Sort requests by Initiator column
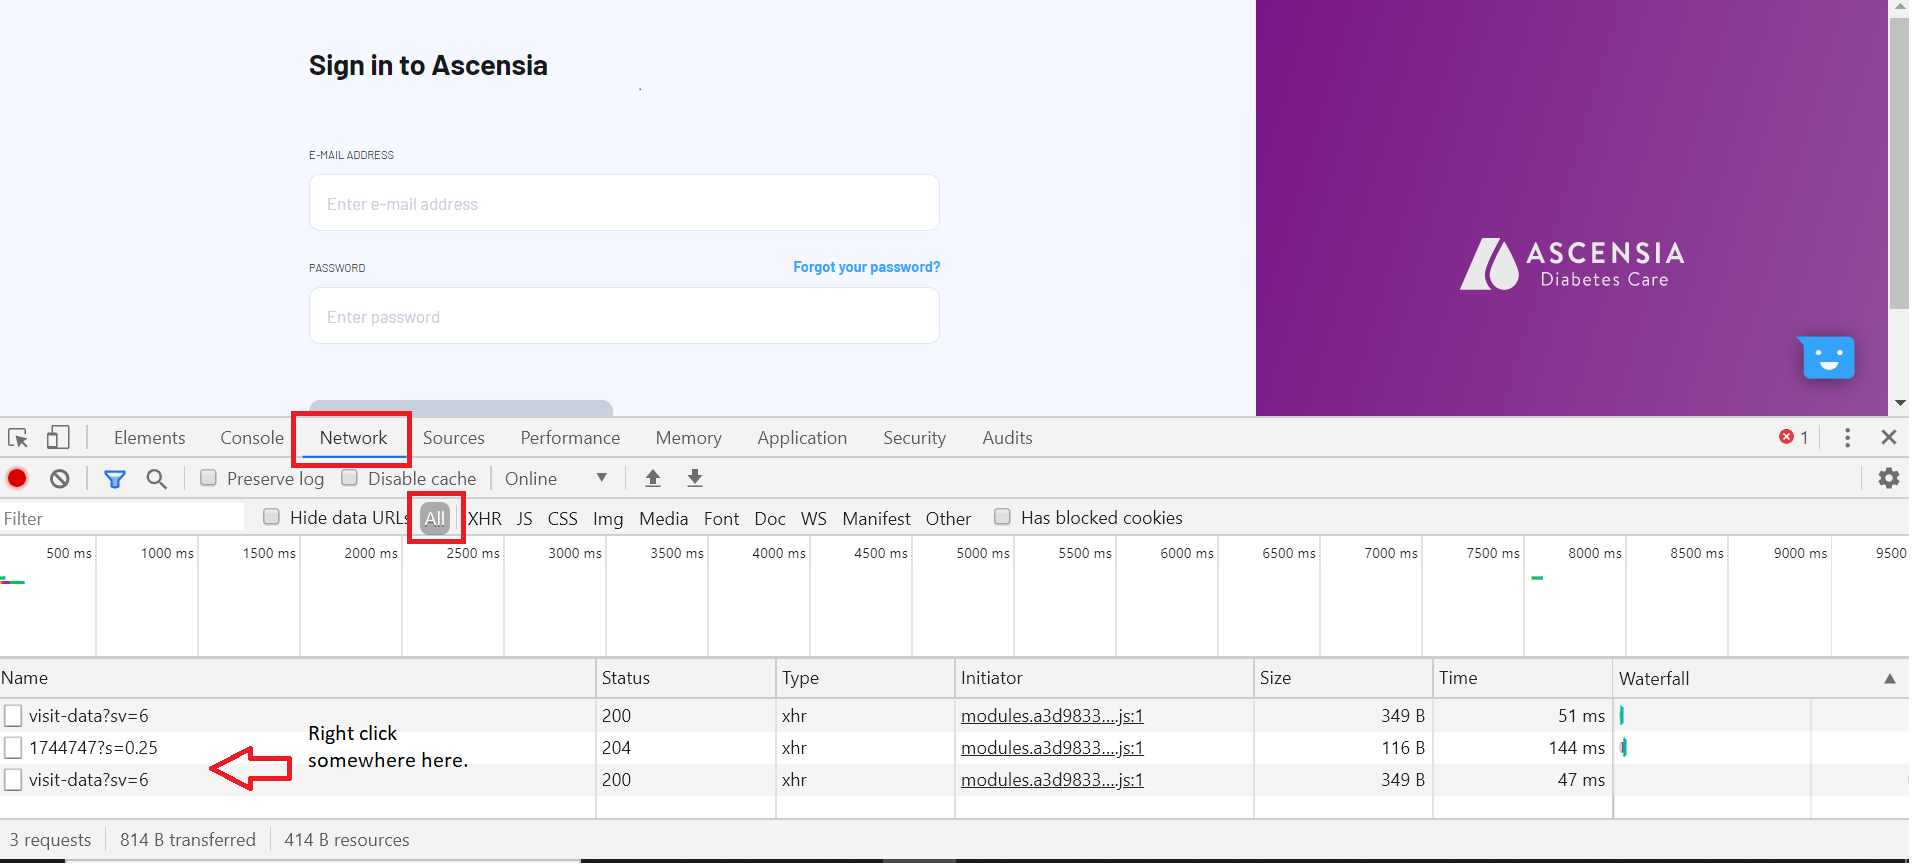Image resolution: width=1914 pixels, height=866 pixels. [1104, 678]
